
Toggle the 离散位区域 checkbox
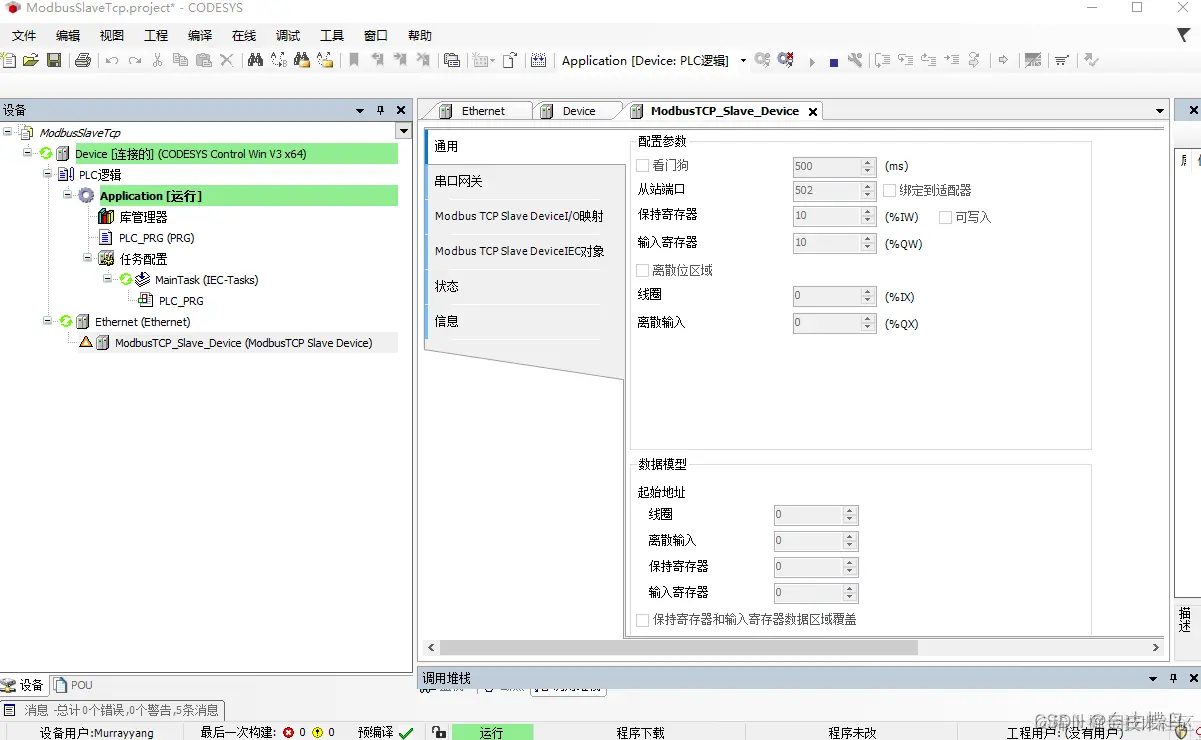643,270
